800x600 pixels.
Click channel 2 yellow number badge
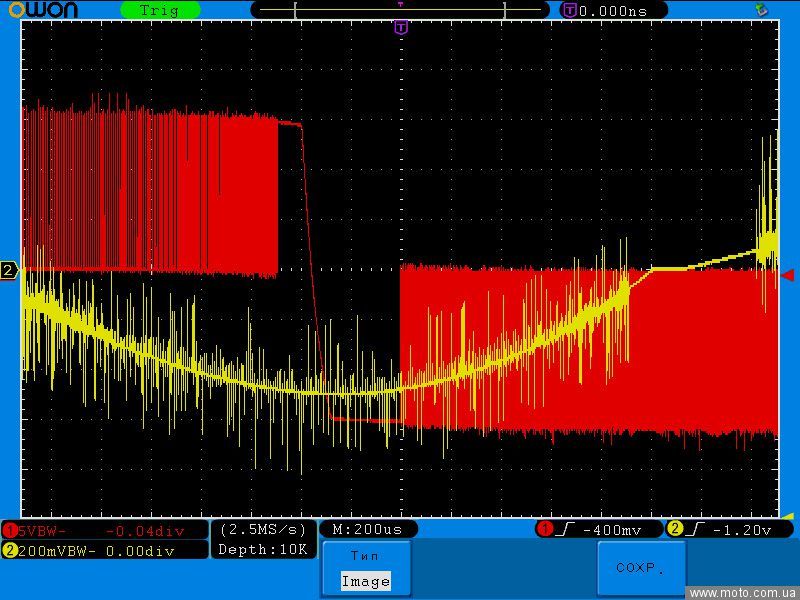(9, 550)
